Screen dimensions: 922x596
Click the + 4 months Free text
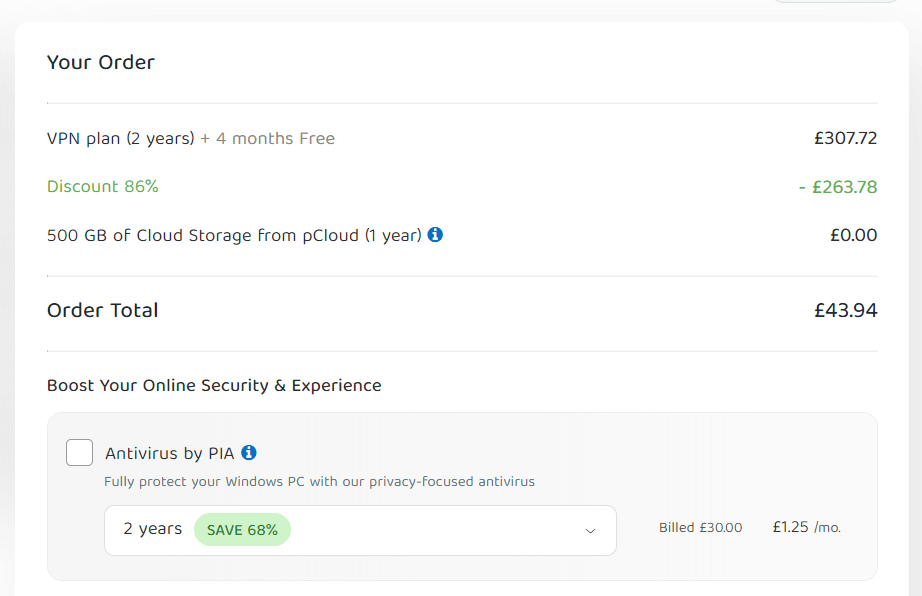pyautogui.click(x=268, y=138)
